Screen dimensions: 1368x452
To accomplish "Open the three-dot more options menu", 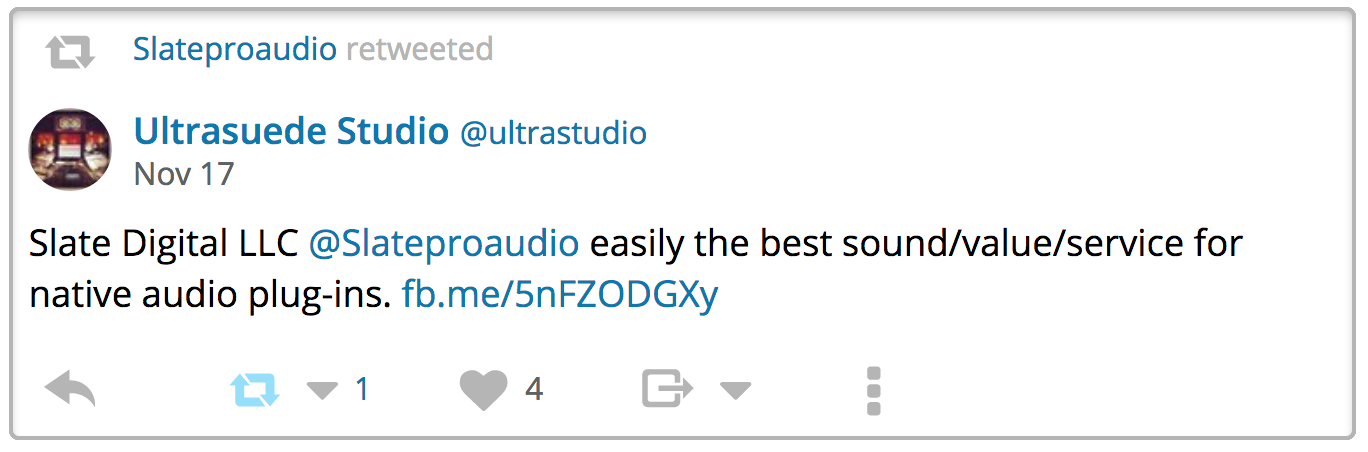I will pyautogui.click(x=873, y=390).
